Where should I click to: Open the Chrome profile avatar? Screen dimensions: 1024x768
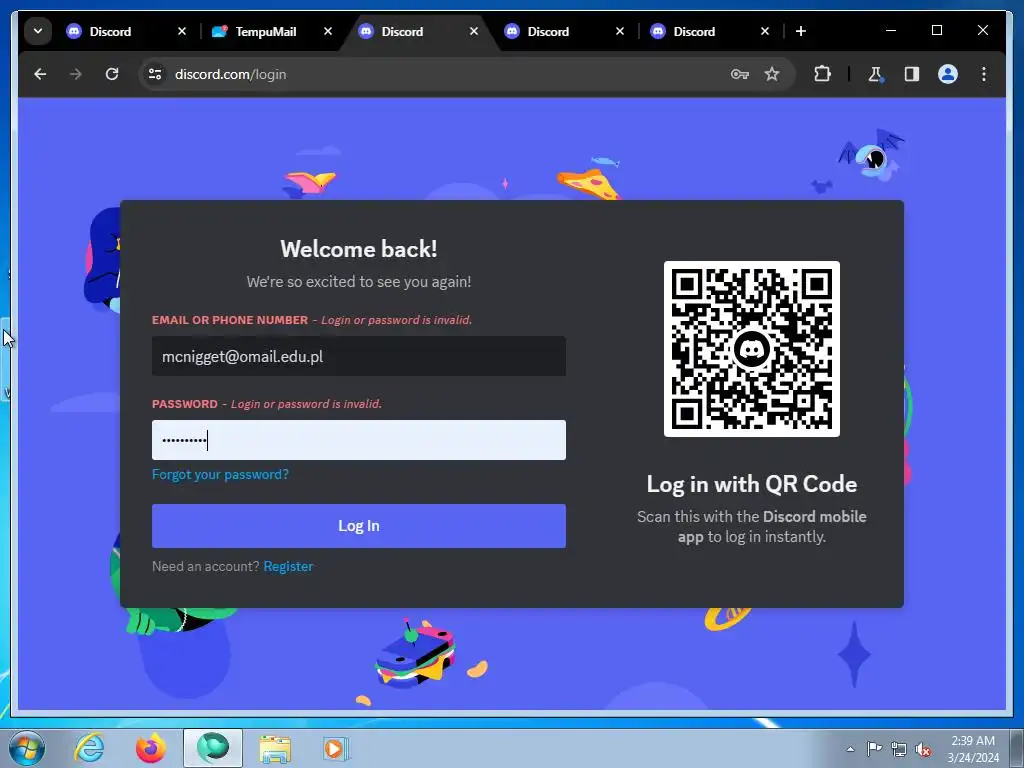pyautogui.click(x=948, y=74)
